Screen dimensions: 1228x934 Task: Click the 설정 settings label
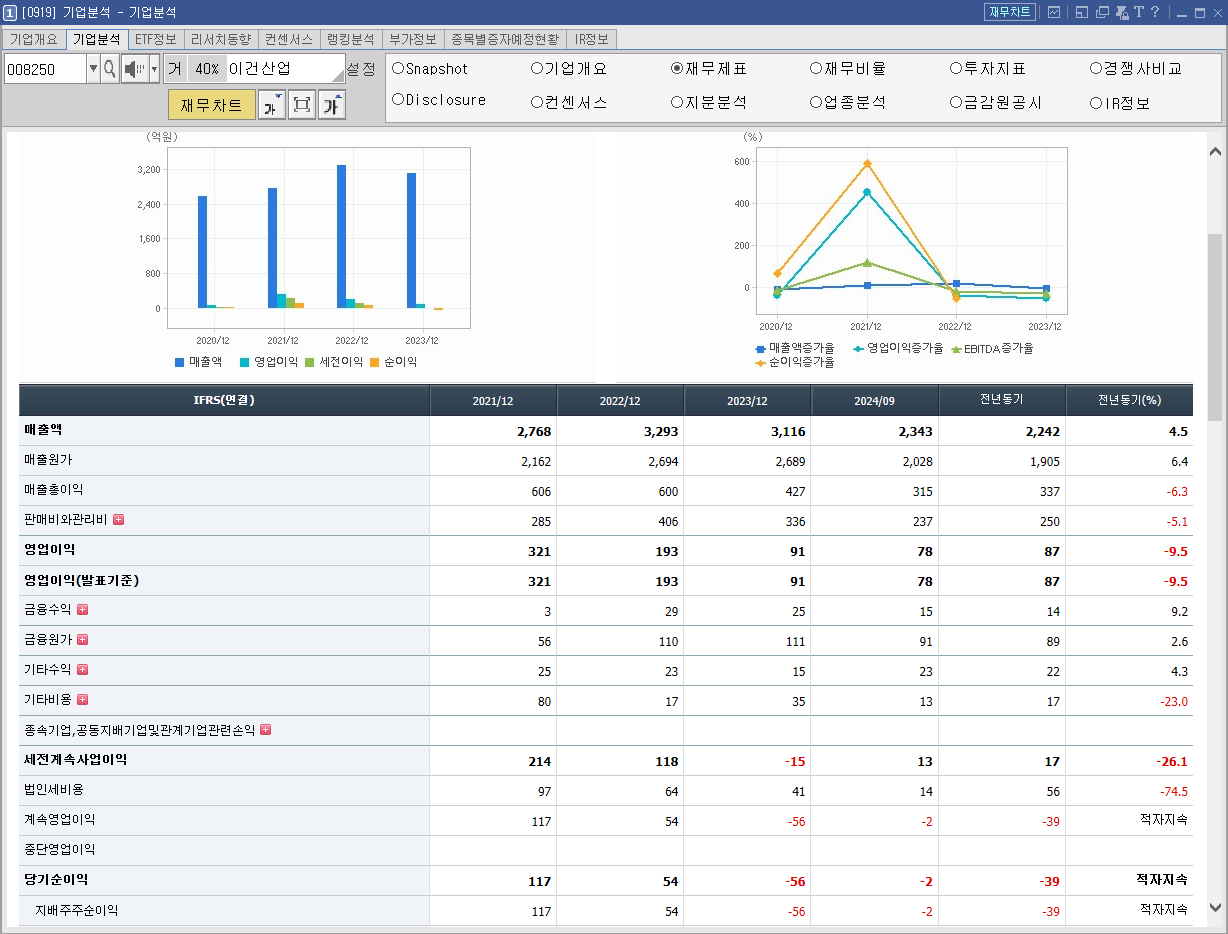tap(361, 69)
